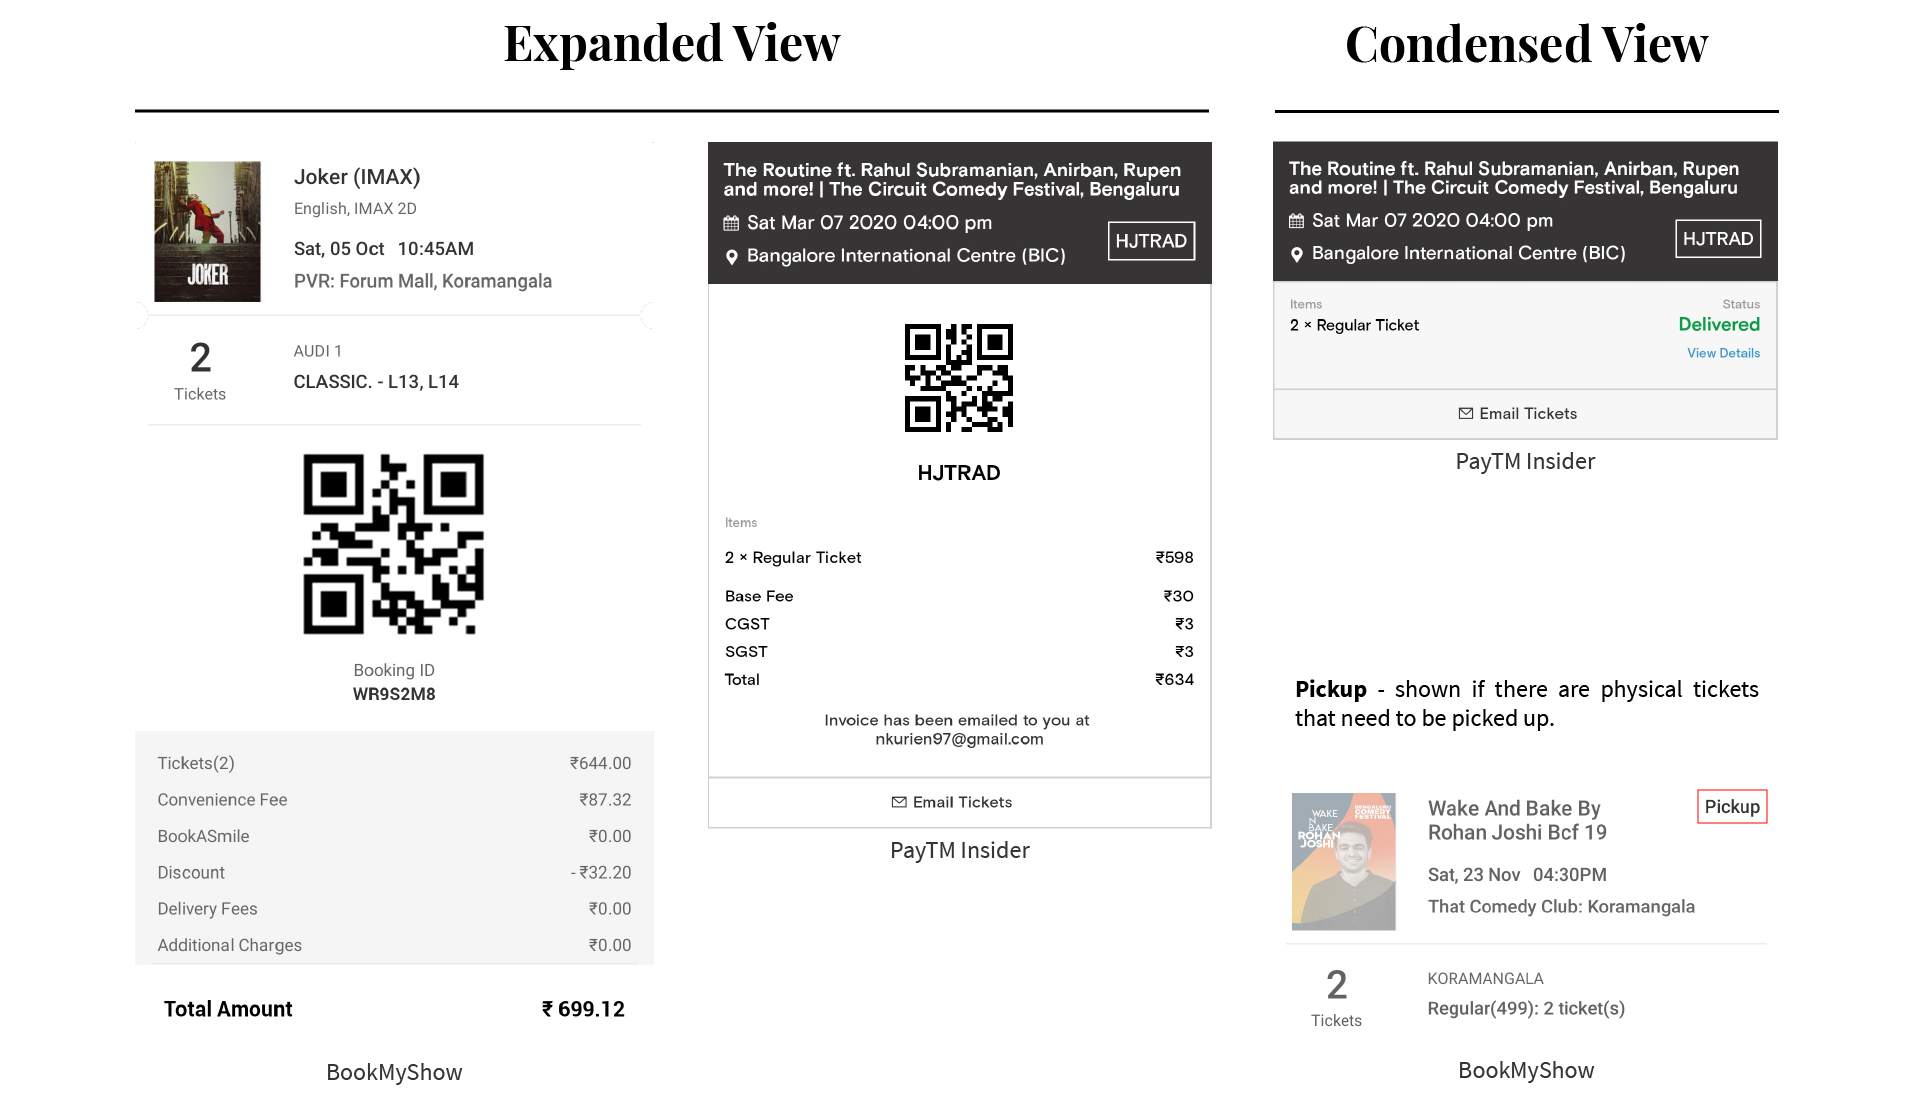Click the Pickup tag on Wake And Bake

coord(1732,807)
